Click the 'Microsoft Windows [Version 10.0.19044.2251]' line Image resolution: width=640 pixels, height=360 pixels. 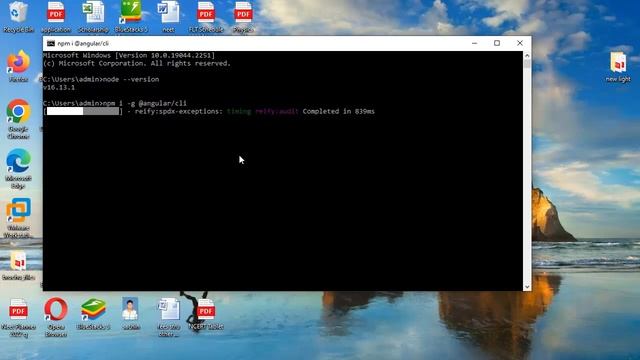click(x=129, y=55)
